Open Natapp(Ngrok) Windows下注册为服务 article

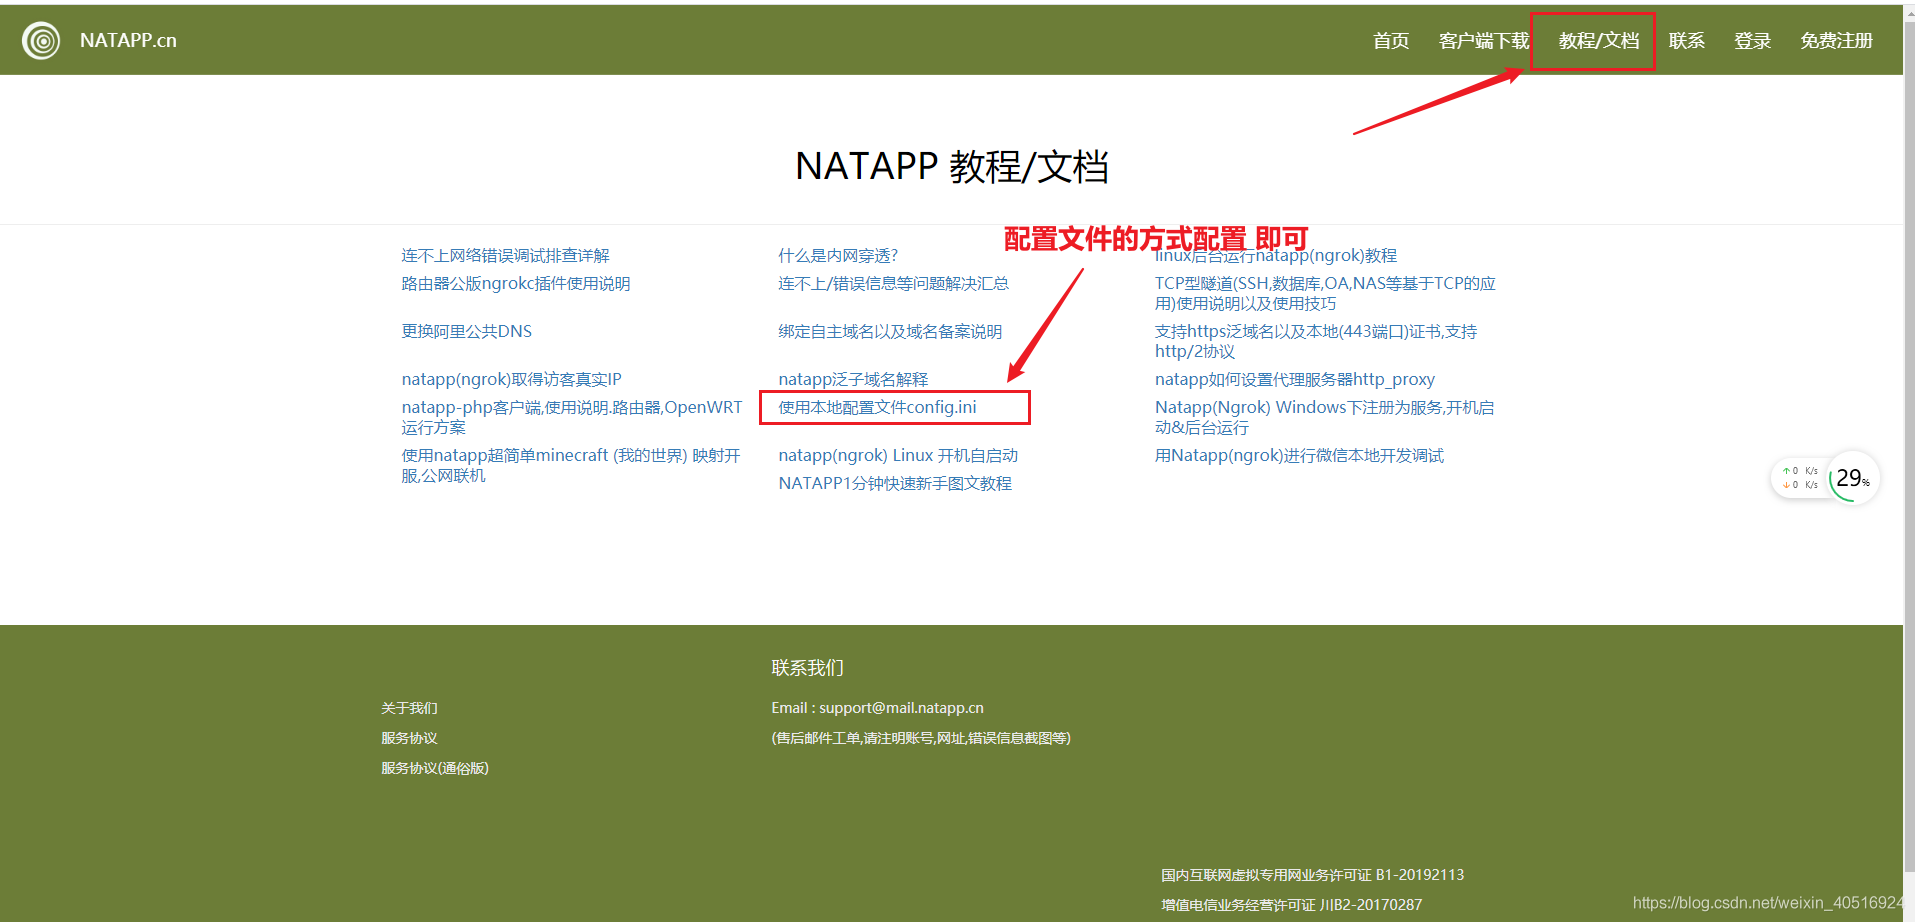pyautogui.click(x=1325, y=417)
